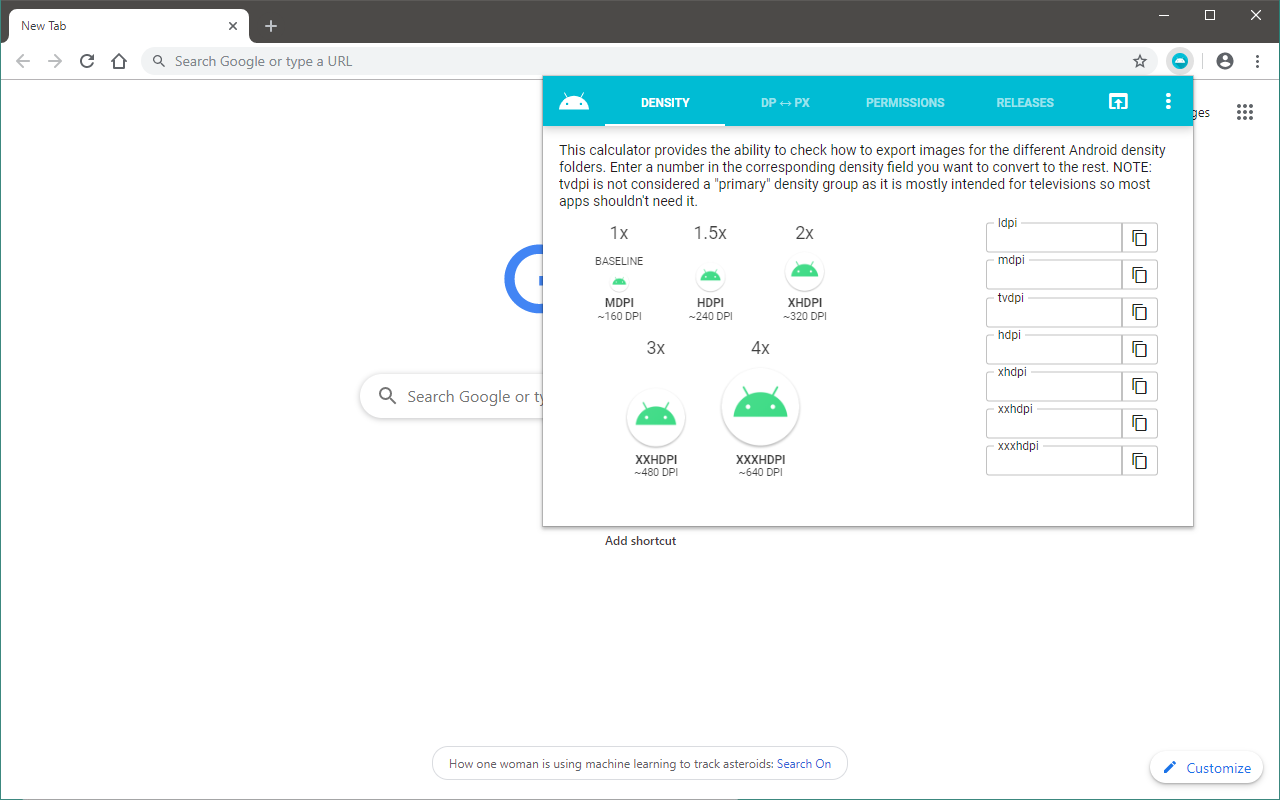Open the Chrome profile avatar menu
Viewport: 1280px width, 800px height.
(x=1225, y=61)
